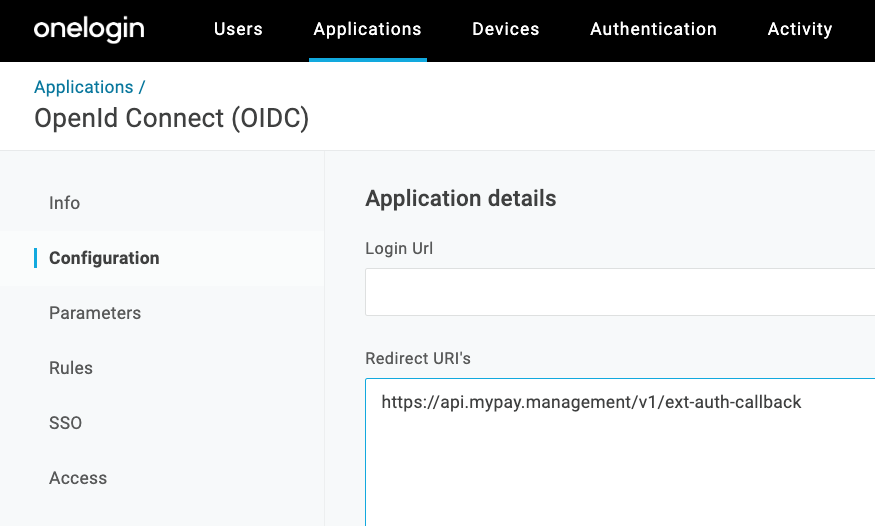Viewport: 875px width, 526px height.
Task: Open the Rules sidebar tab
Action: pyautogui.click(x=71, y=368)
